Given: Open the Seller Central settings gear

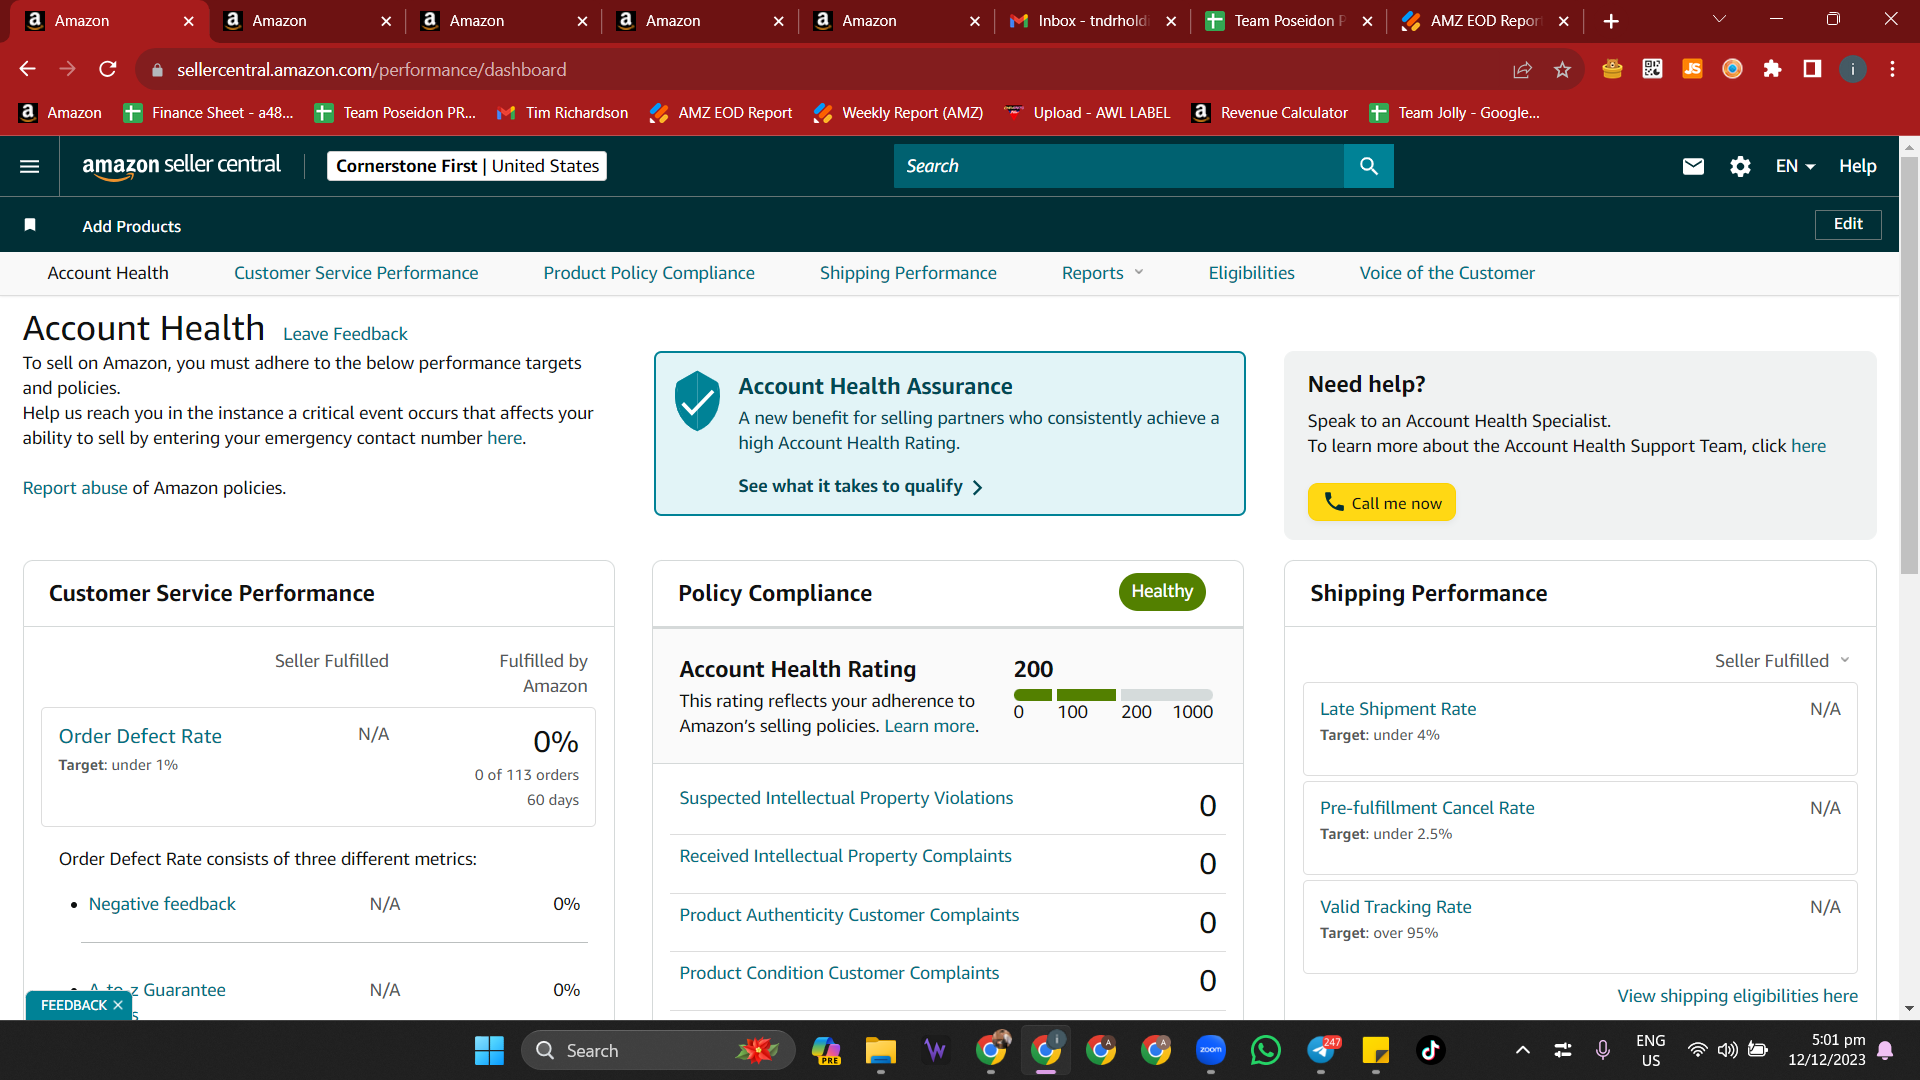Looking at the screenshot, I should [x=1740, y=166].
